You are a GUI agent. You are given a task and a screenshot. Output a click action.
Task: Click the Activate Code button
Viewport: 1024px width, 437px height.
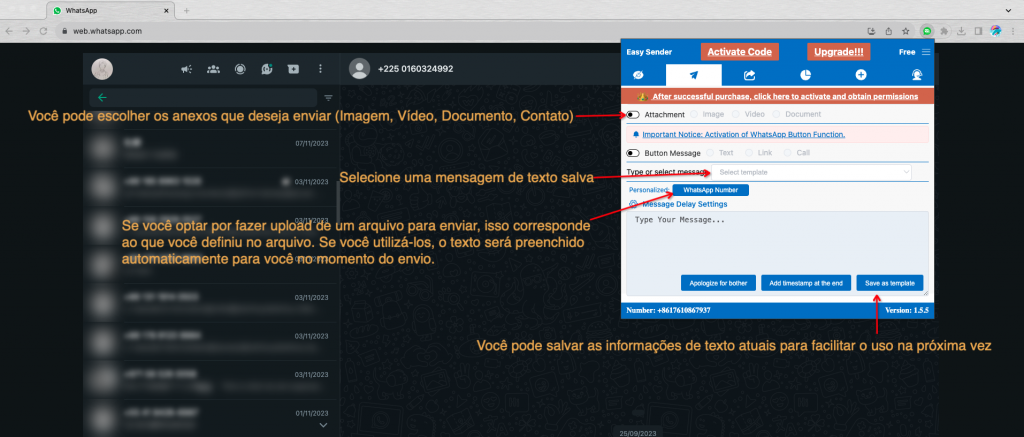[x=739, y=52]
